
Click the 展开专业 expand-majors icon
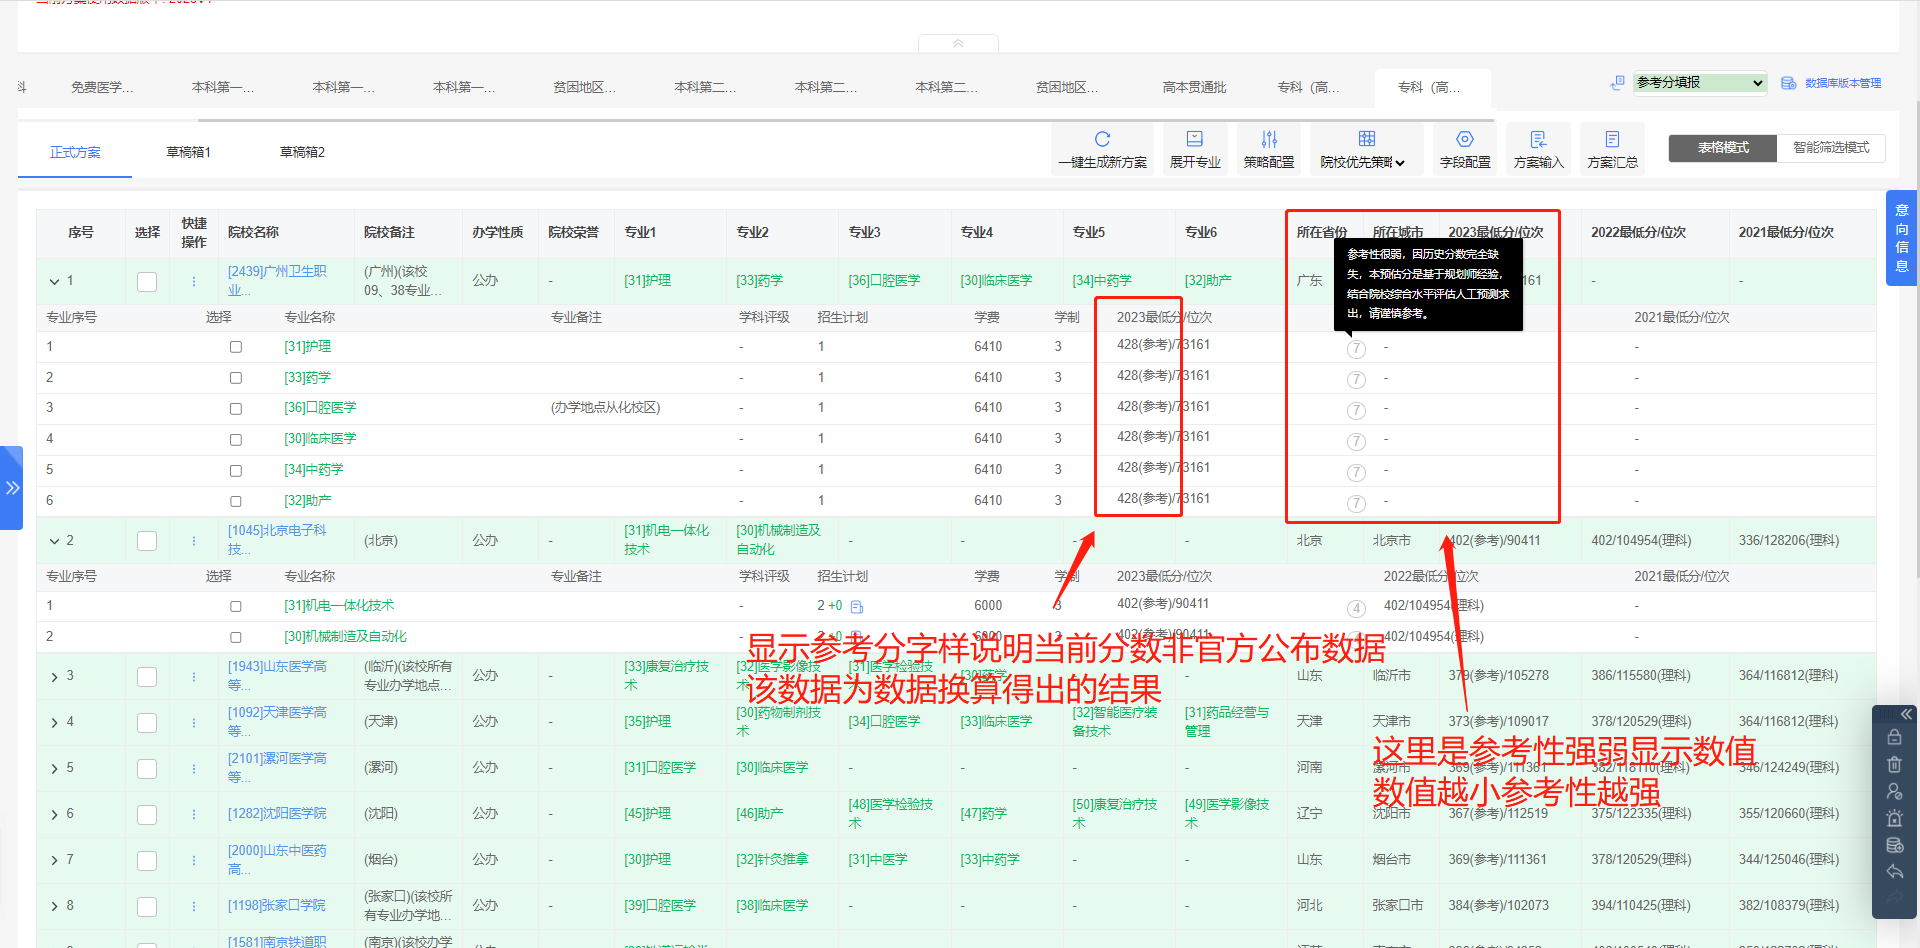1195,139
